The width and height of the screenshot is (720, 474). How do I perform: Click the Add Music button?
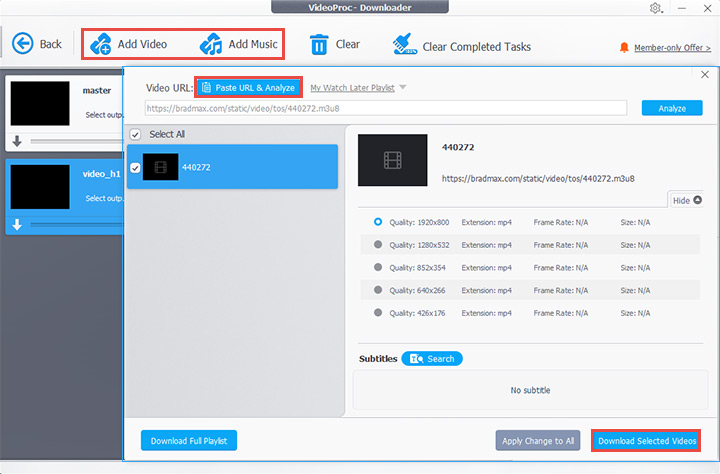[239, 44]
